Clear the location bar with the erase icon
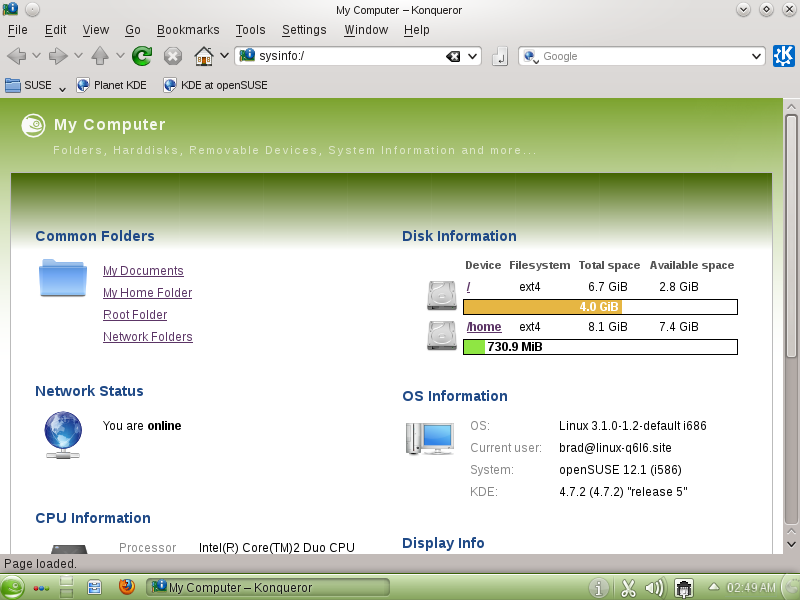Screen dimensions: 800x600 (453, 56)
